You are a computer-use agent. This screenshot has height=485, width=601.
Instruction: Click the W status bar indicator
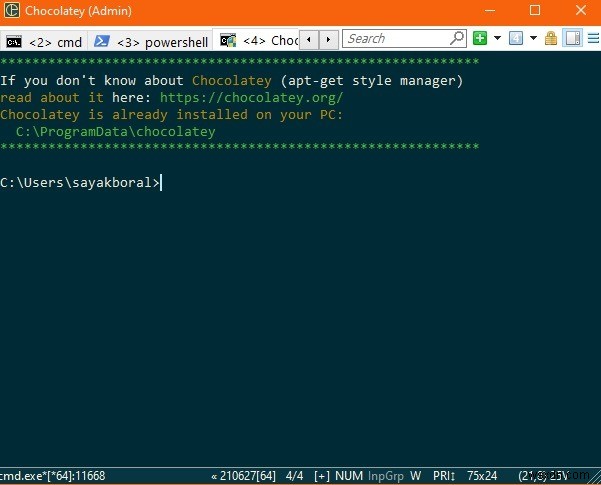coord(415,476)
